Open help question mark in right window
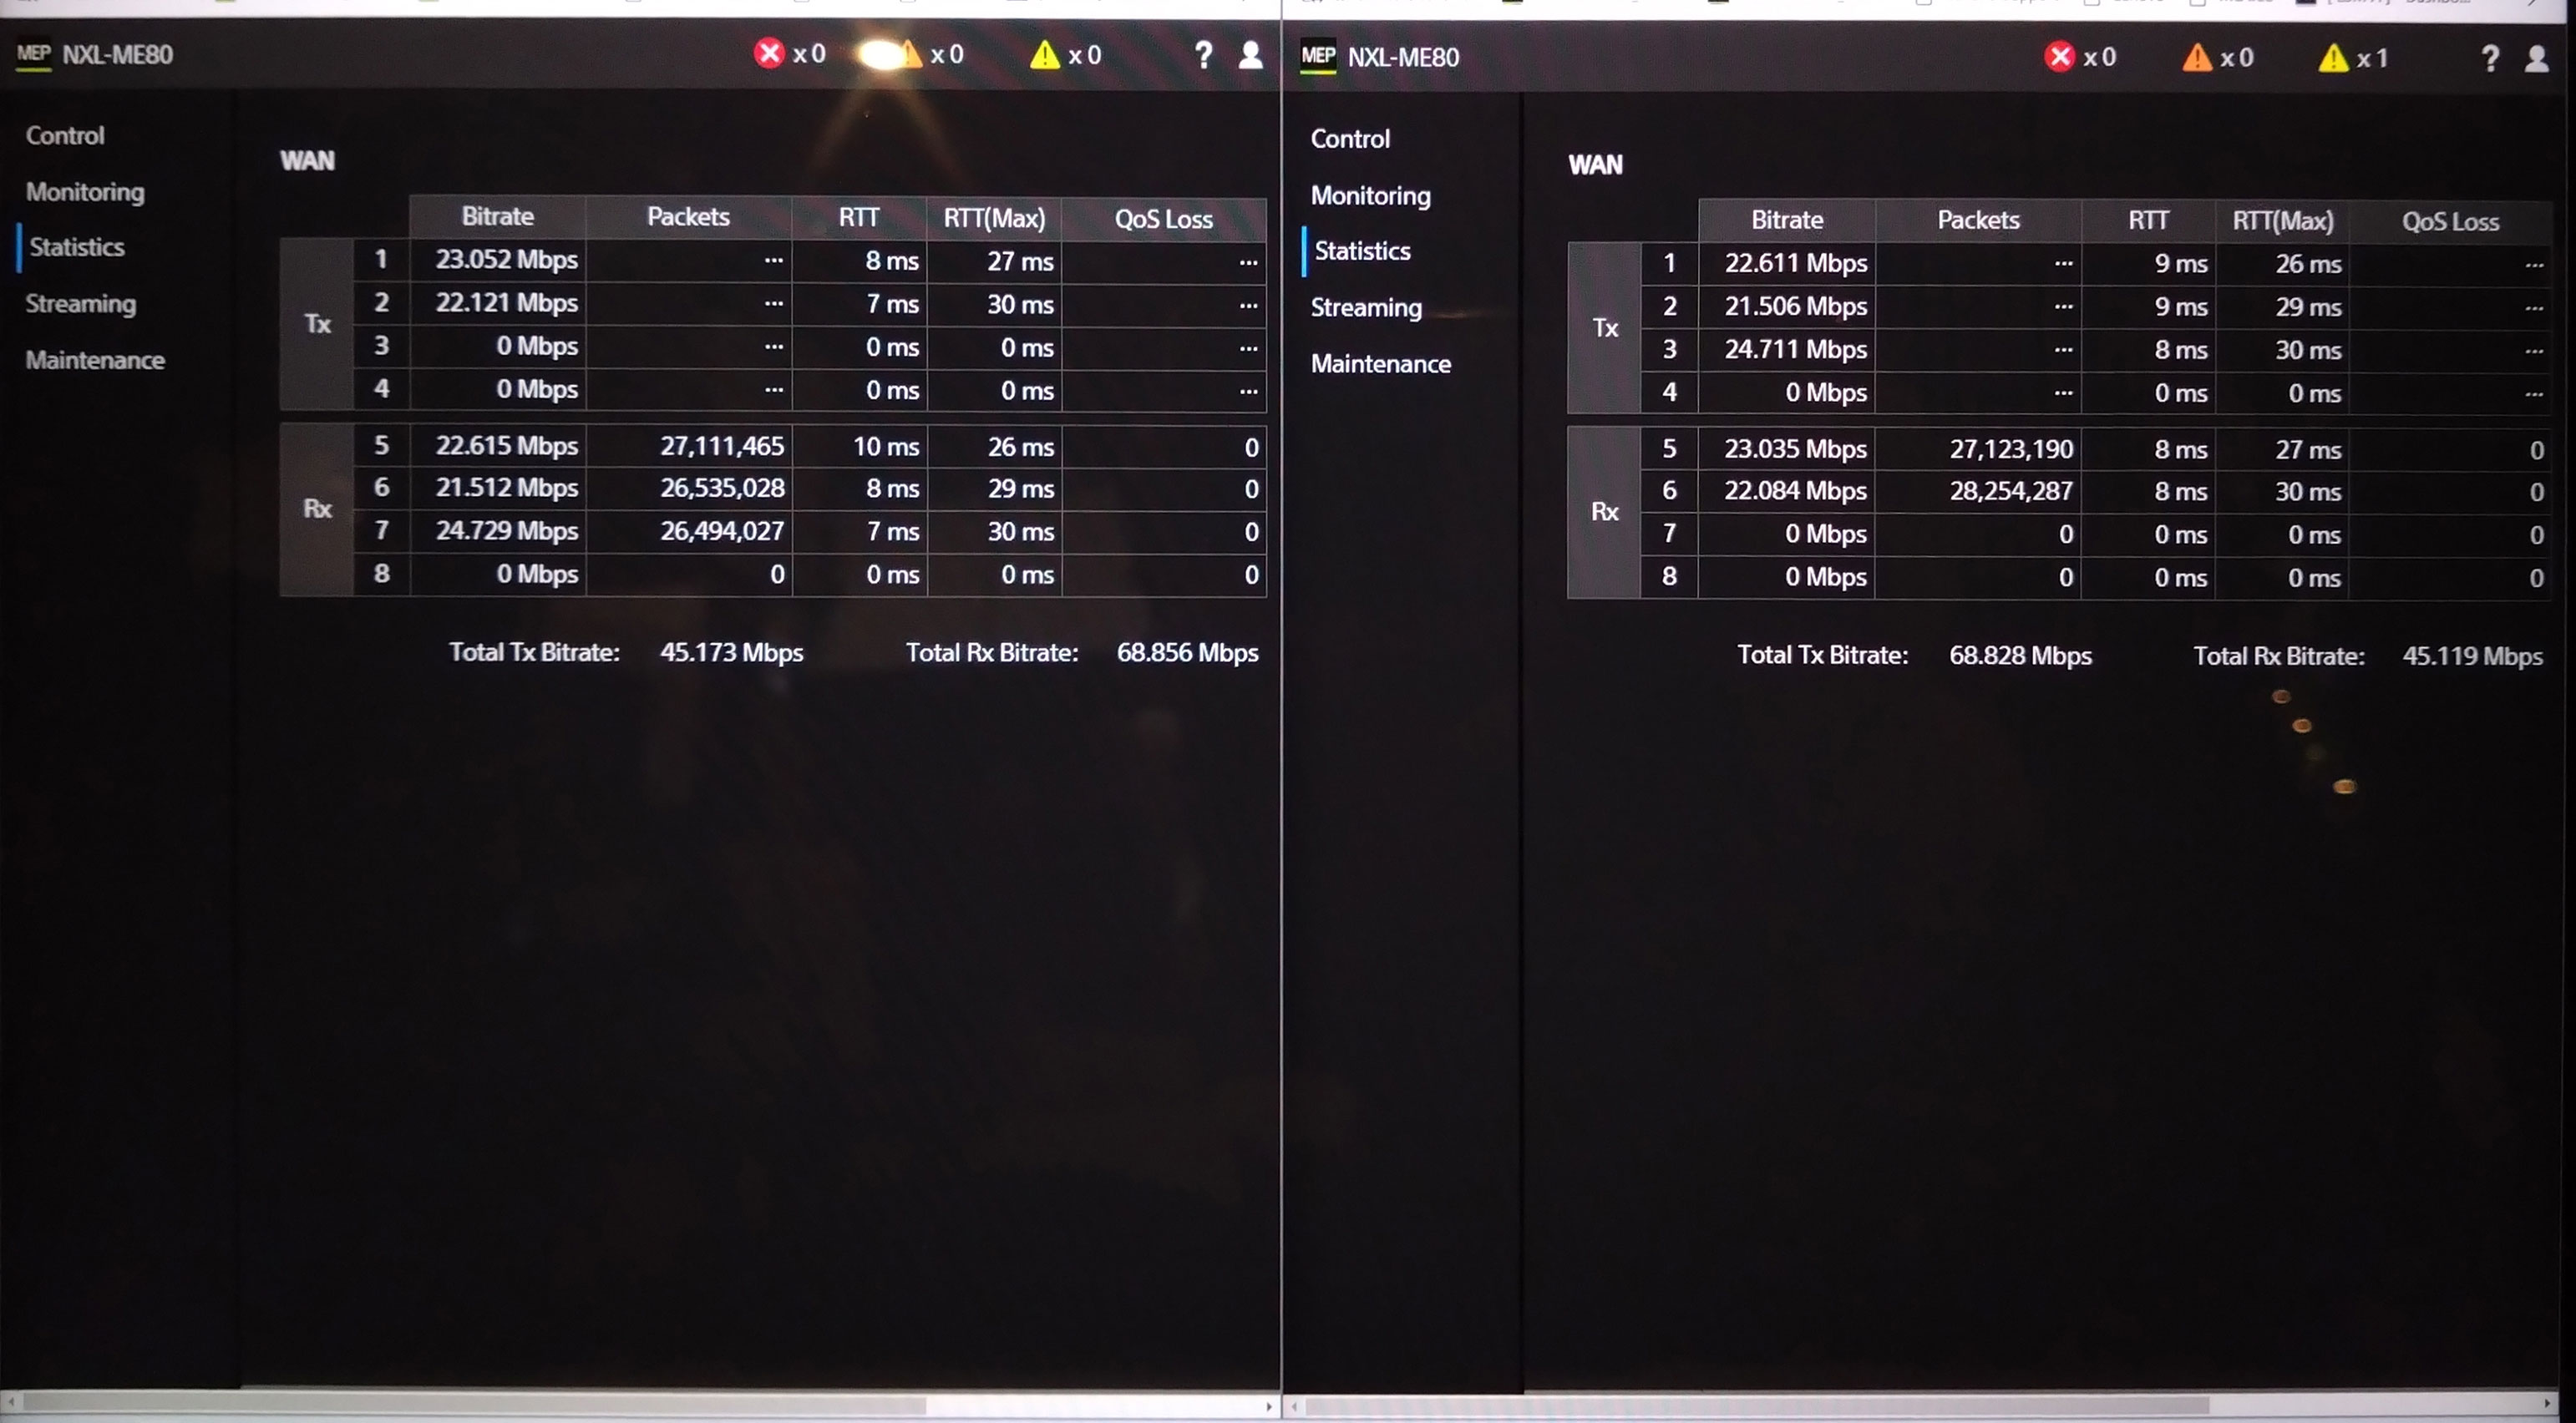The height and width of the screenshot is (1423, 2576). pos(2490,58)
